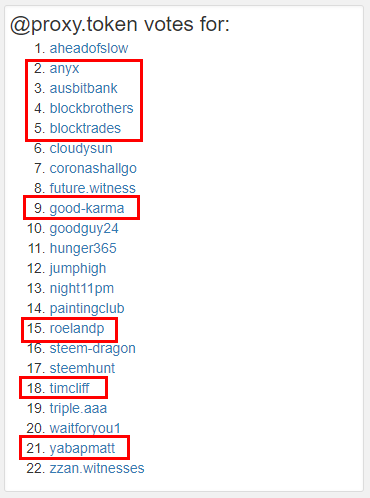Visit the steem-dragon link

[x=93, y=349]
